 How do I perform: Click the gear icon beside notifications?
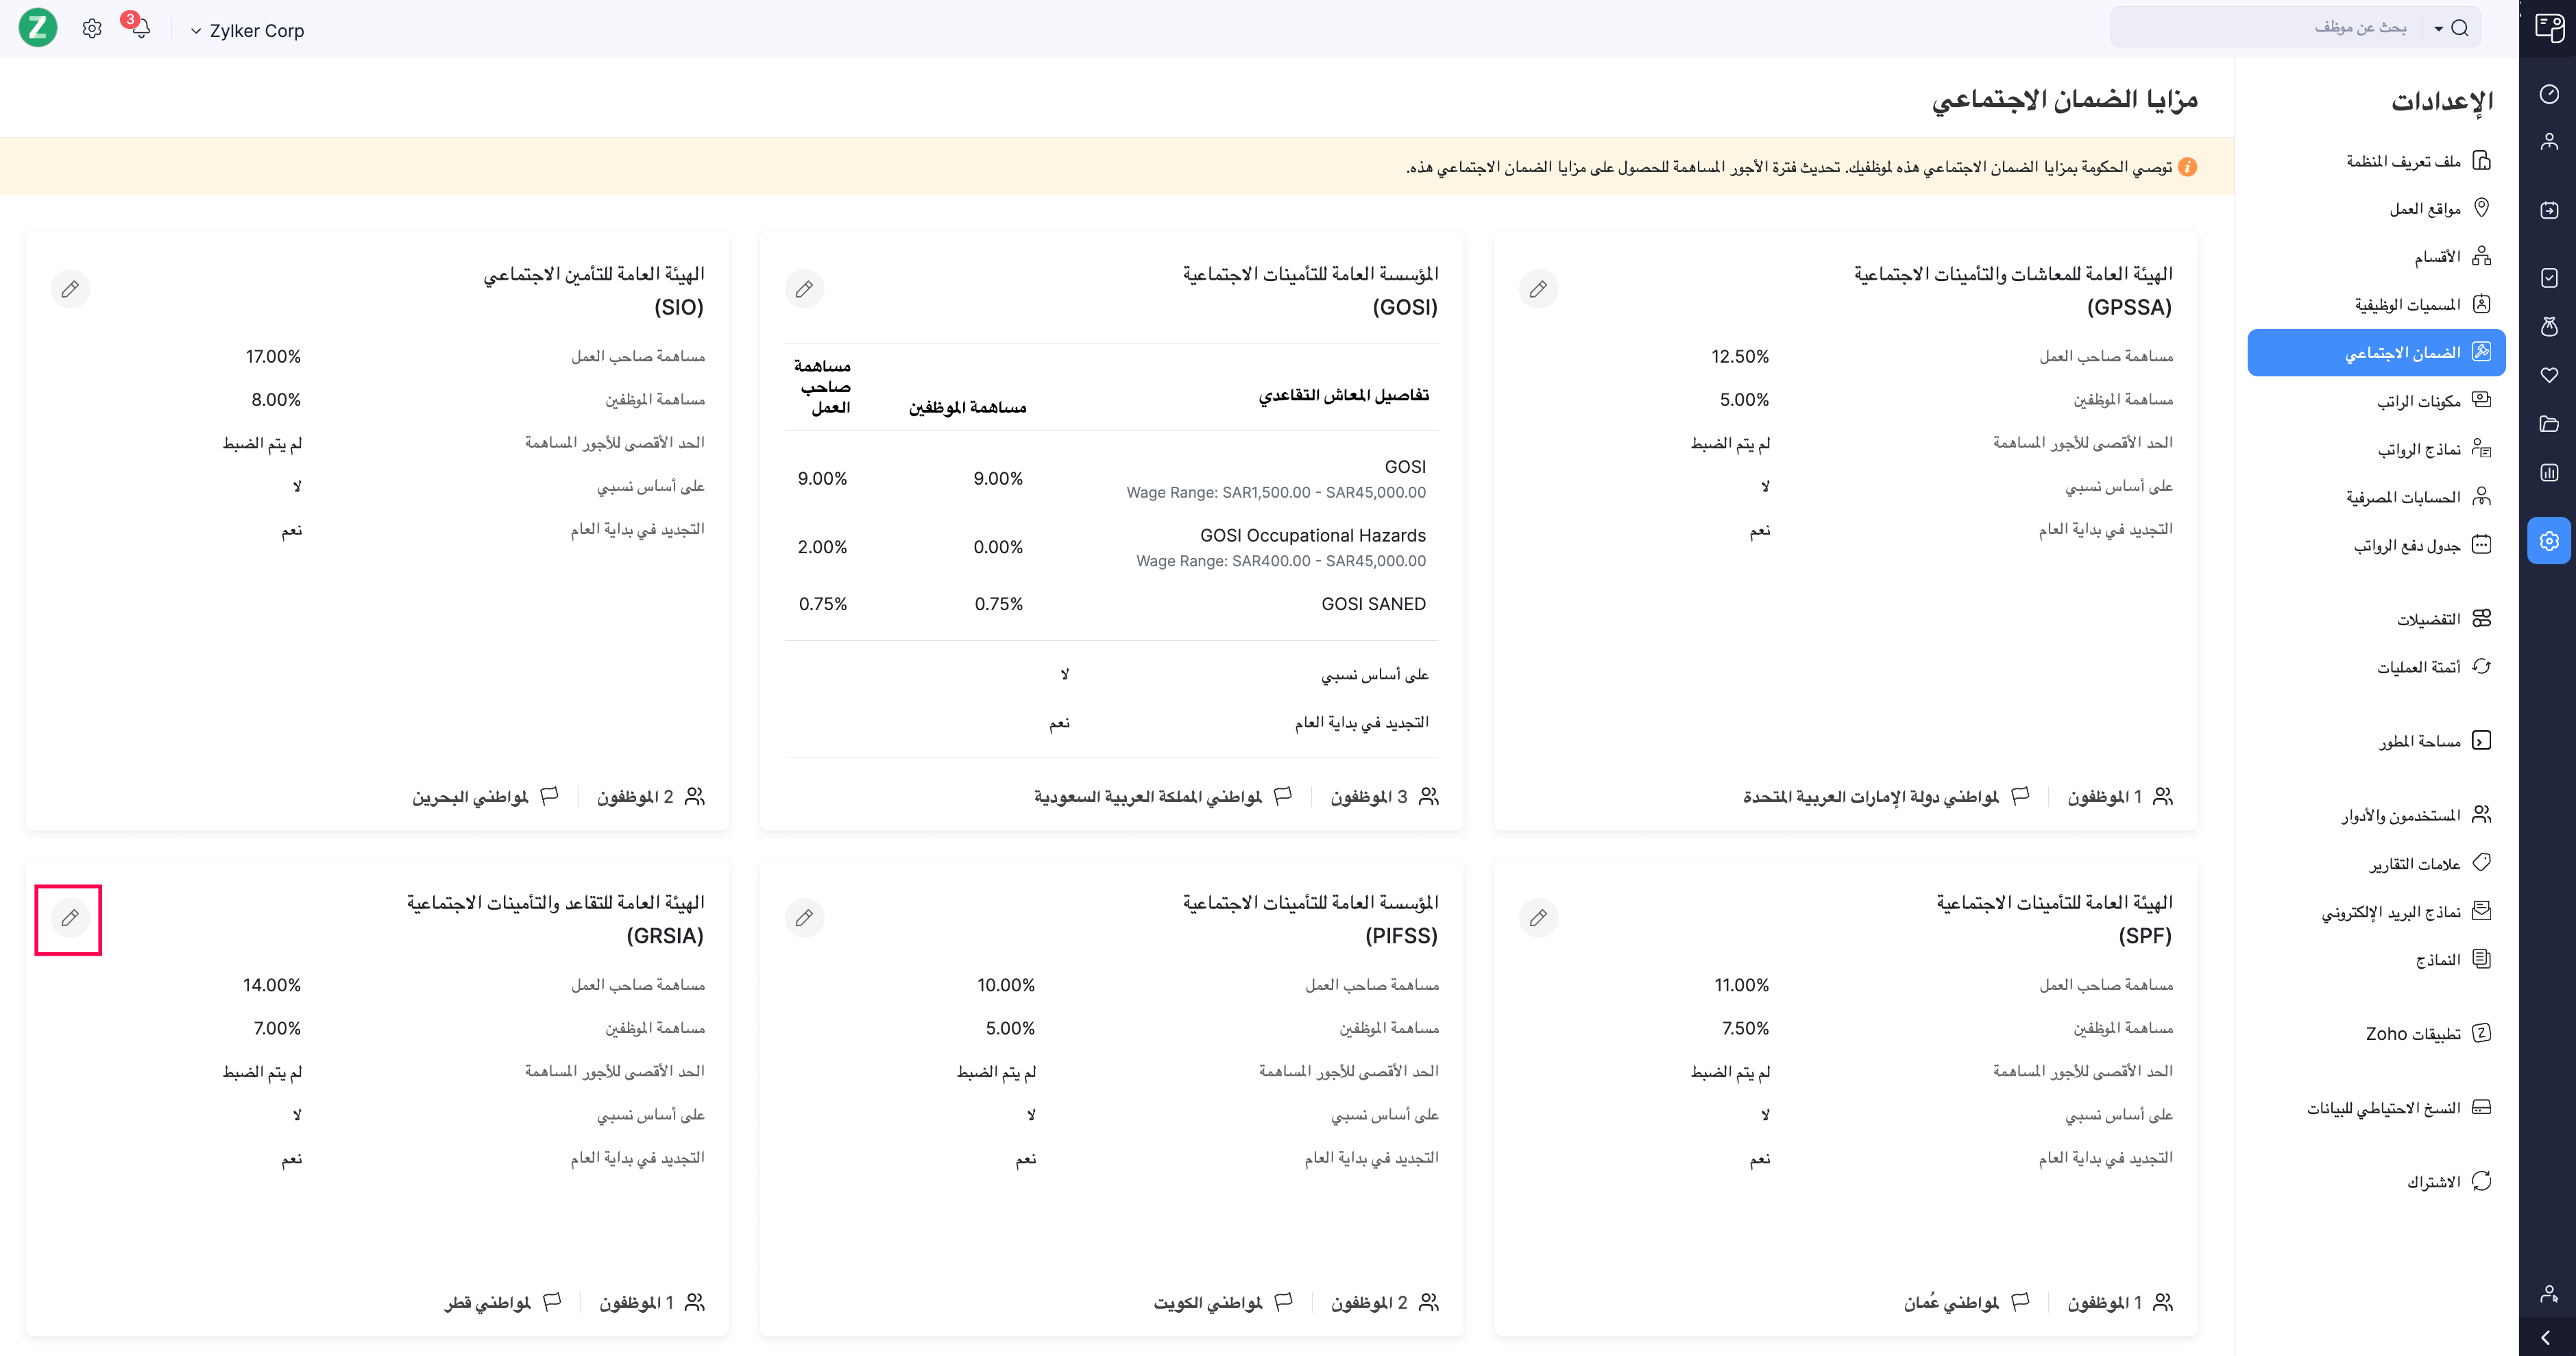pos(92,29)
